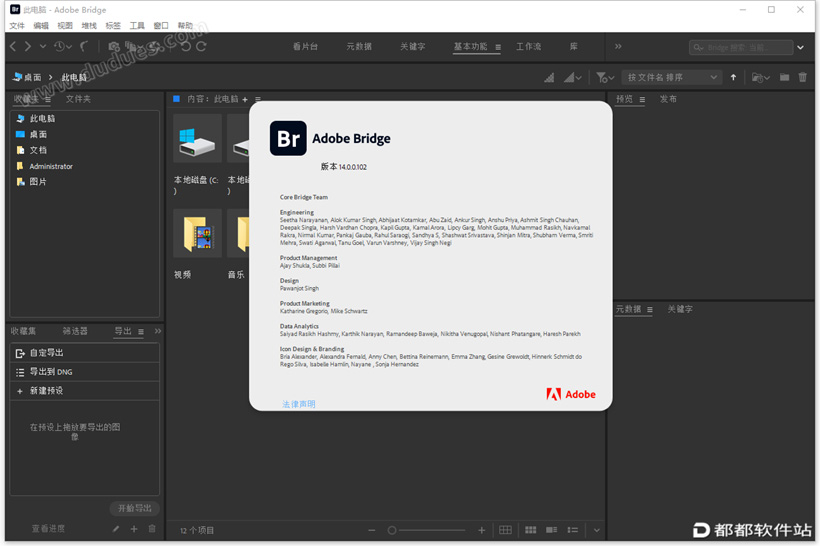
Task: Open the 预览 panel menu icon
Action: pos(642,99)
